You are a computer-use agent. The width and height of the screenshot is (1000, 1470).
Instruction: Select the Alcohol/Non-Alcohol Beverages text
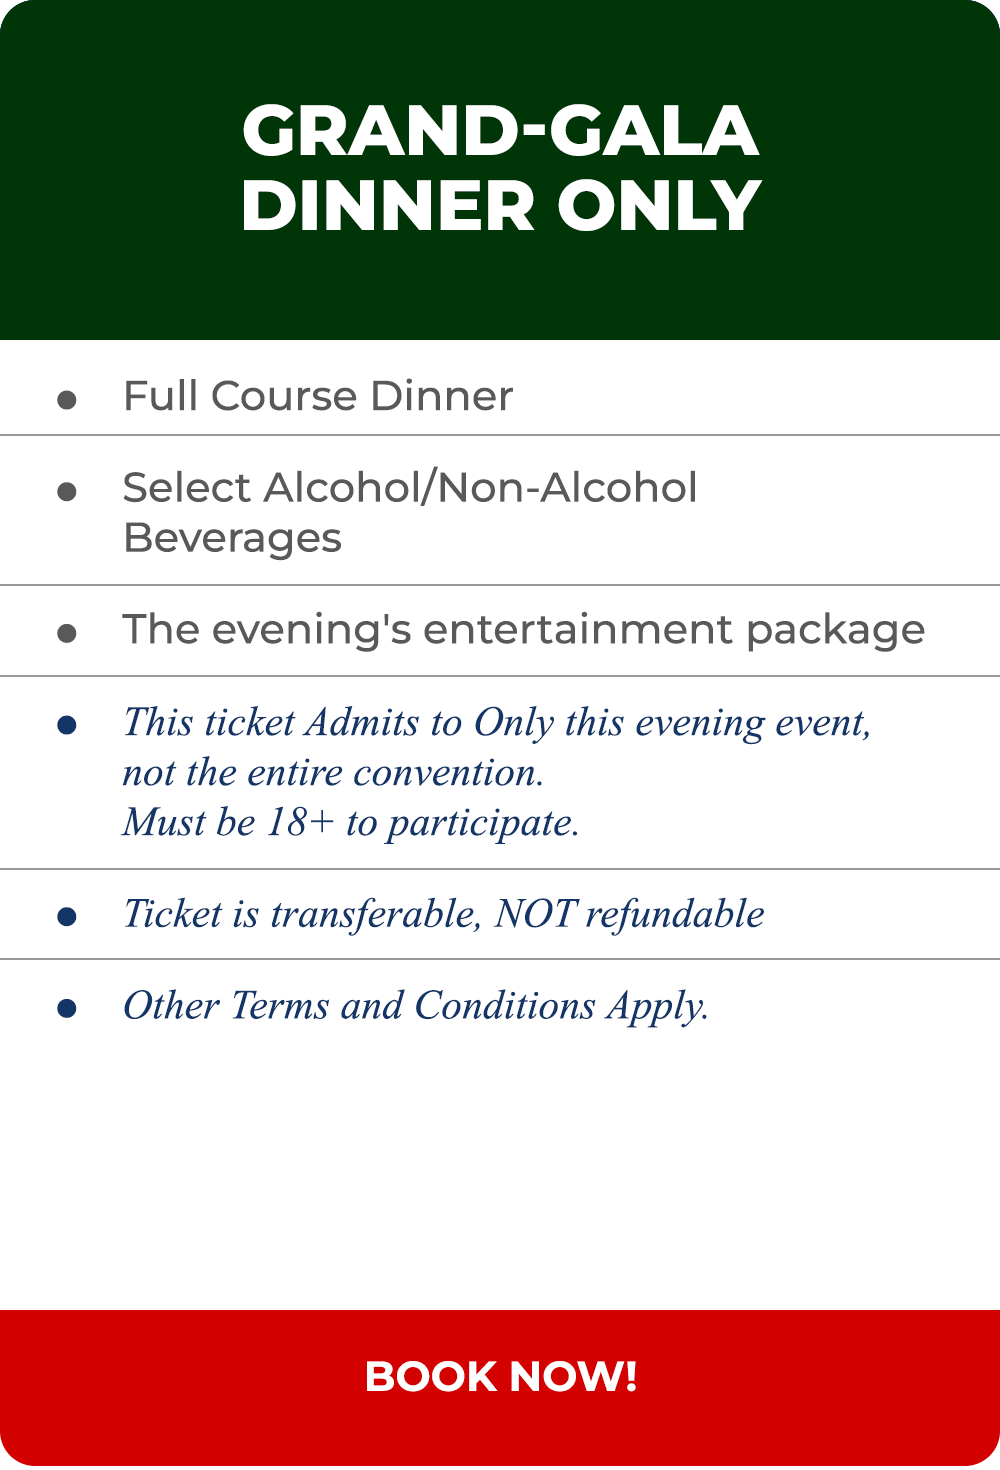pyautogui.click(x=410, y=512)
